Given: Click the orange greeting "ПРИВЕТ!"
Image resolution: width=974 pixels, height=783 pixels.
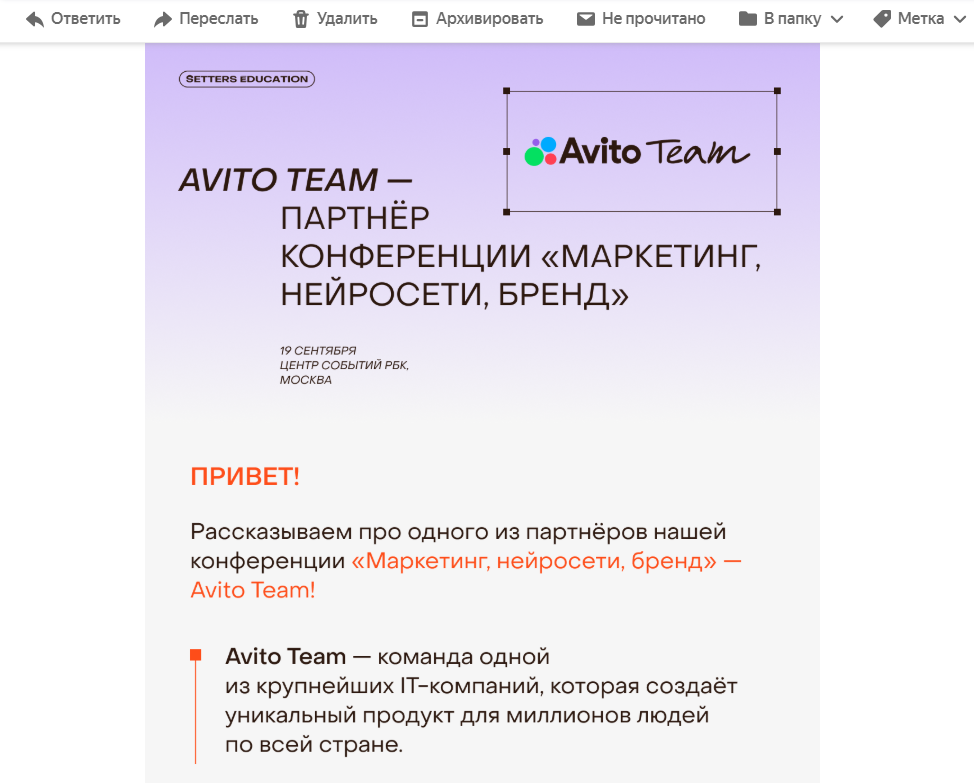Looking at the screenshot, I should pos(245,477).
